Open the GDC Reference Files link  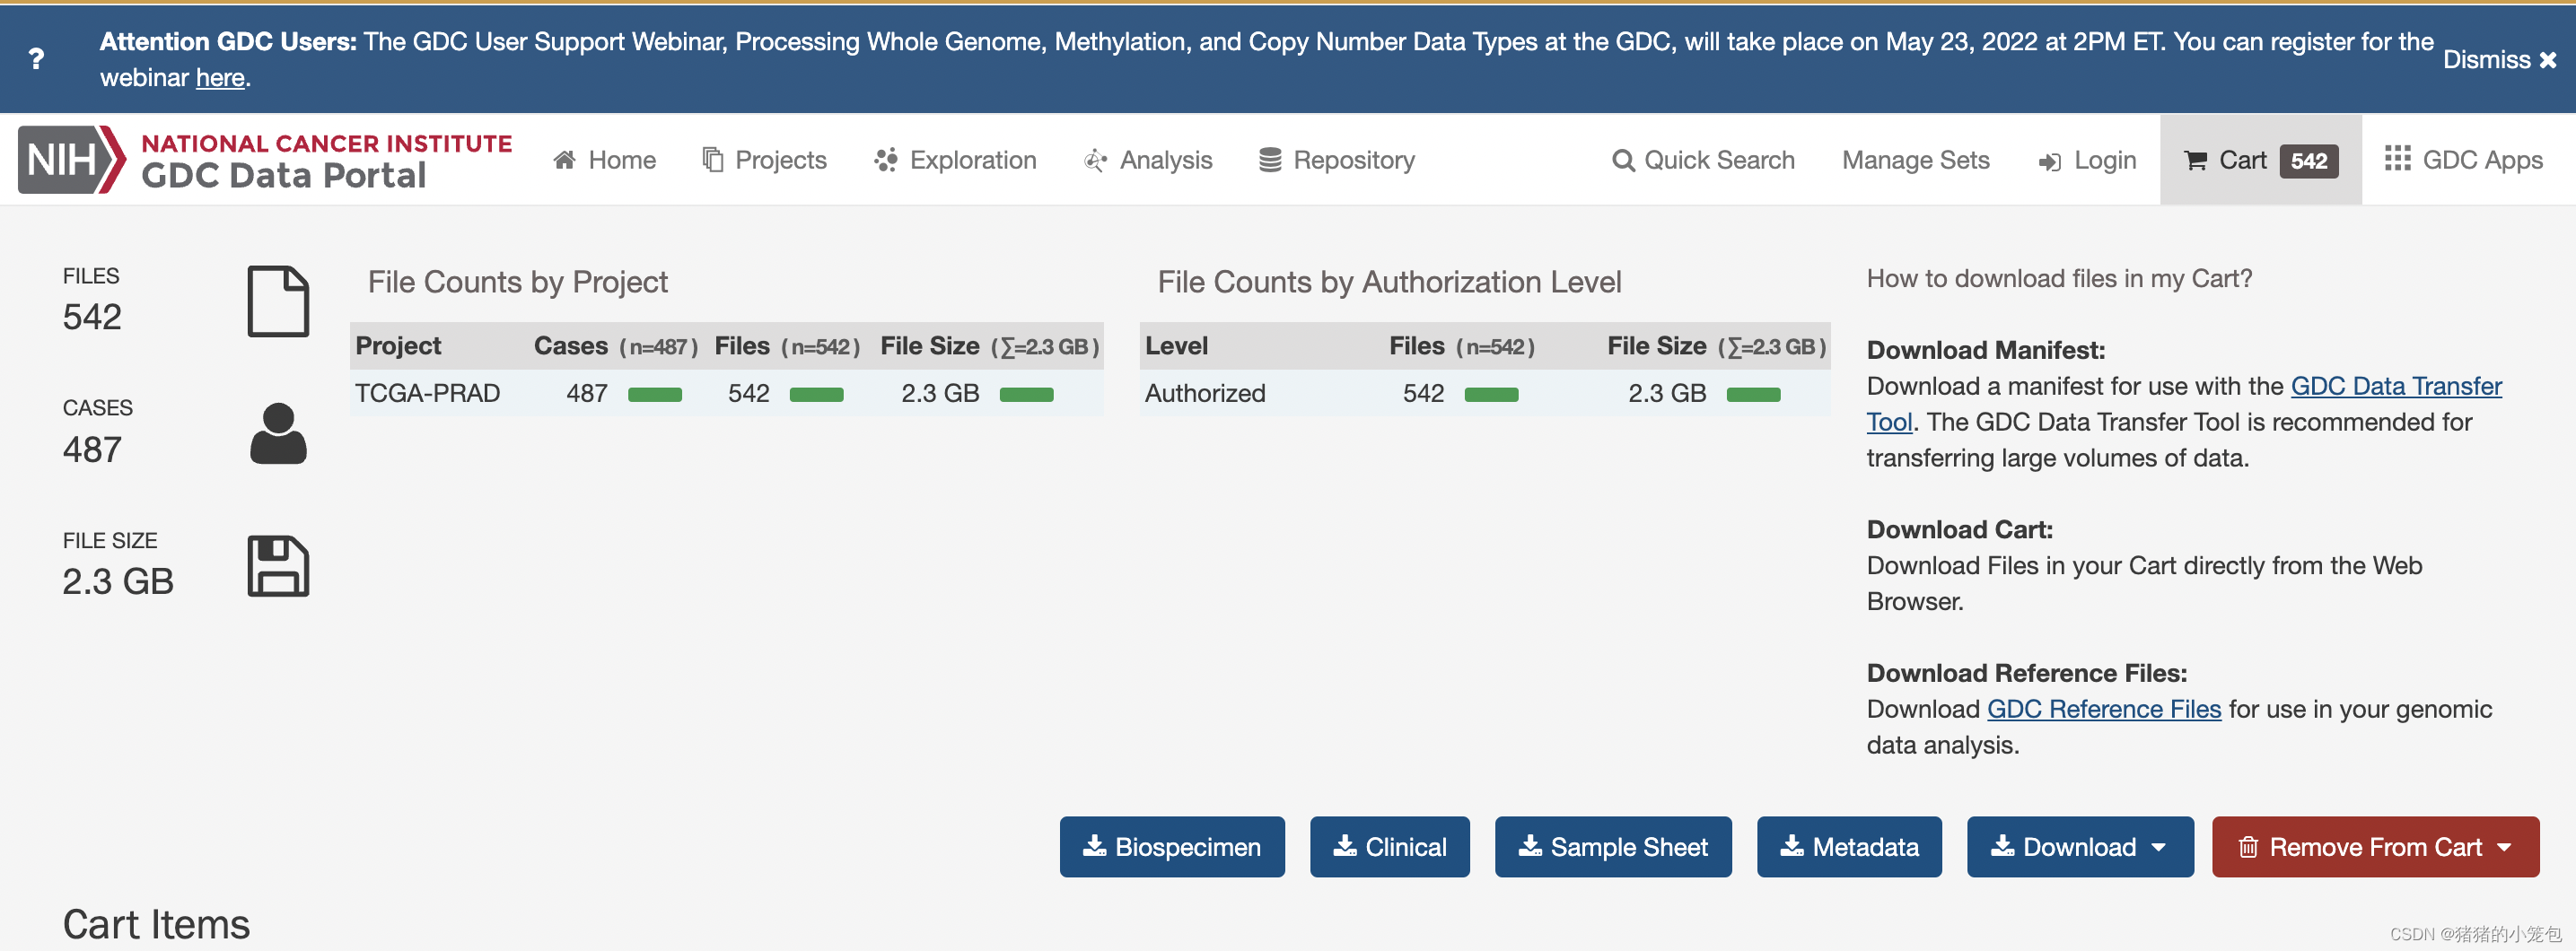coord(2104,709)
